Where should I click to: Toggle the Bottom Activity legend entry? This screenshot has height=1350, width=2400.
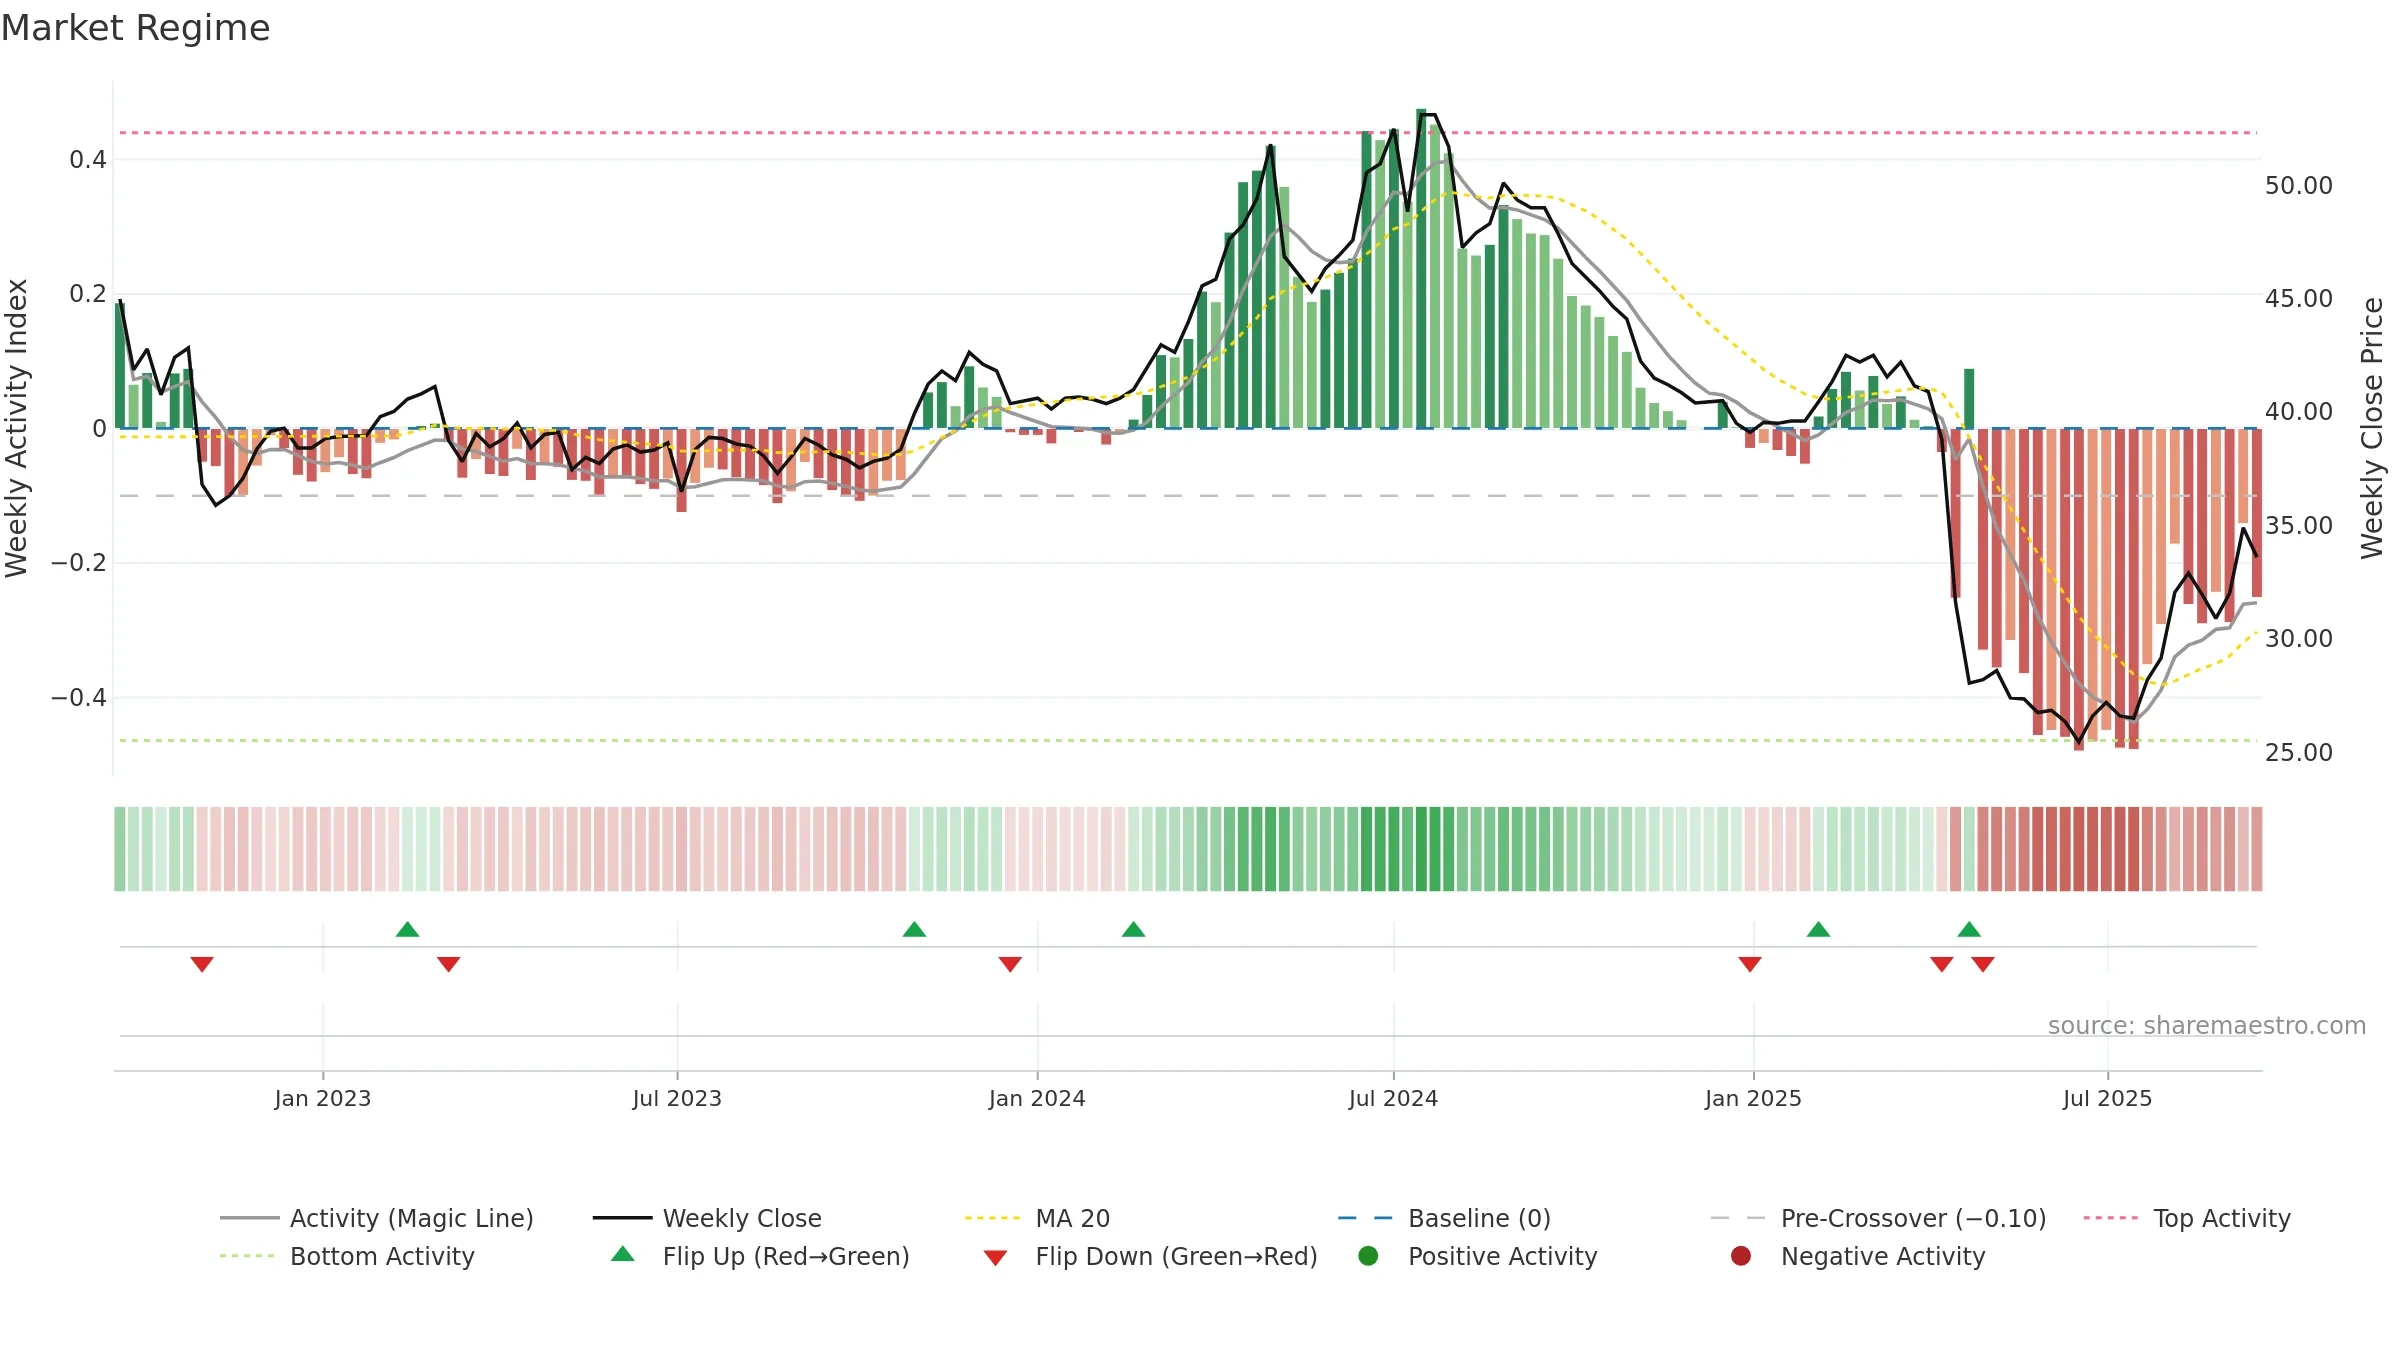click(x=347, y=1256)
